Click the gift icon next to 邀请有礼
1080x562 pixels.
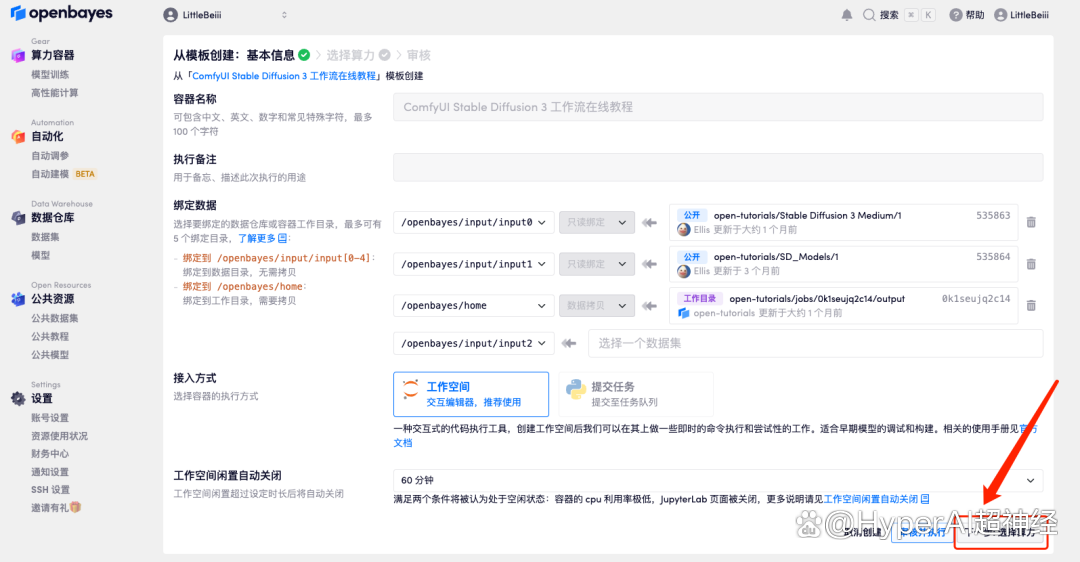(76, 507)
